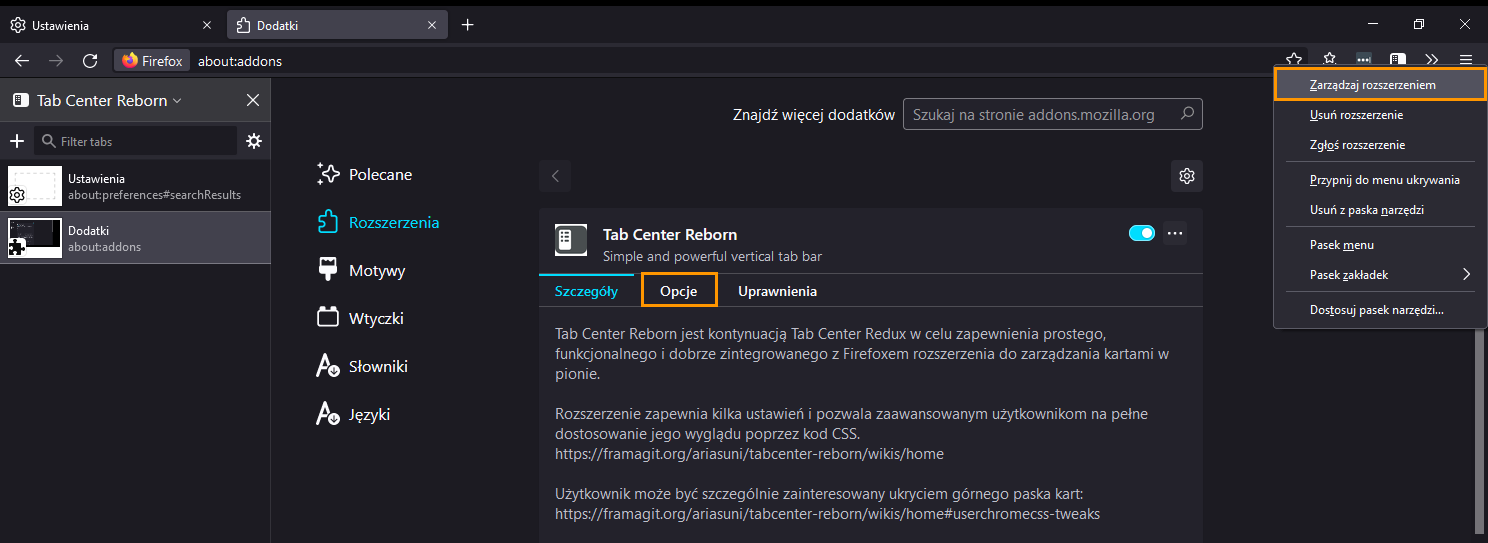The image size is (1488, 543).
Task: Switch to the Uprawnienia tab
Action: pos(777,291)
